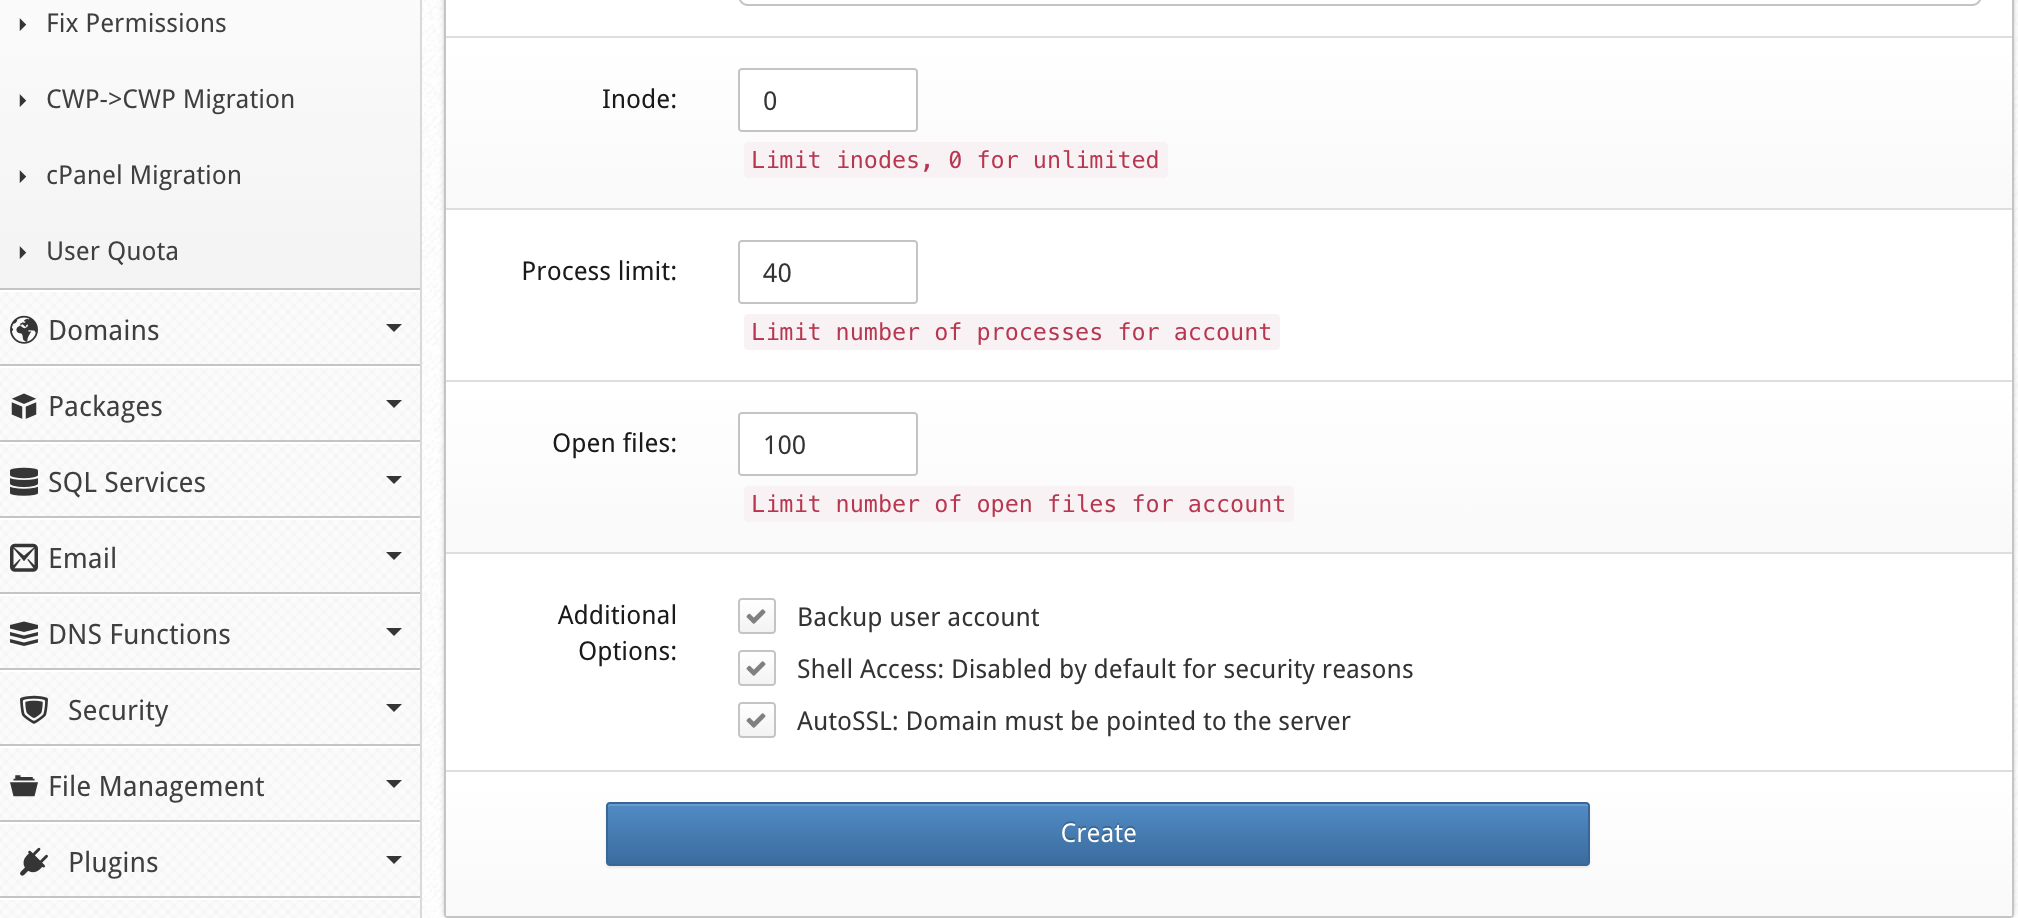Click the 'Open files:' field label
The height and width of the screenshot is (918, 2018).
(615, 444)
